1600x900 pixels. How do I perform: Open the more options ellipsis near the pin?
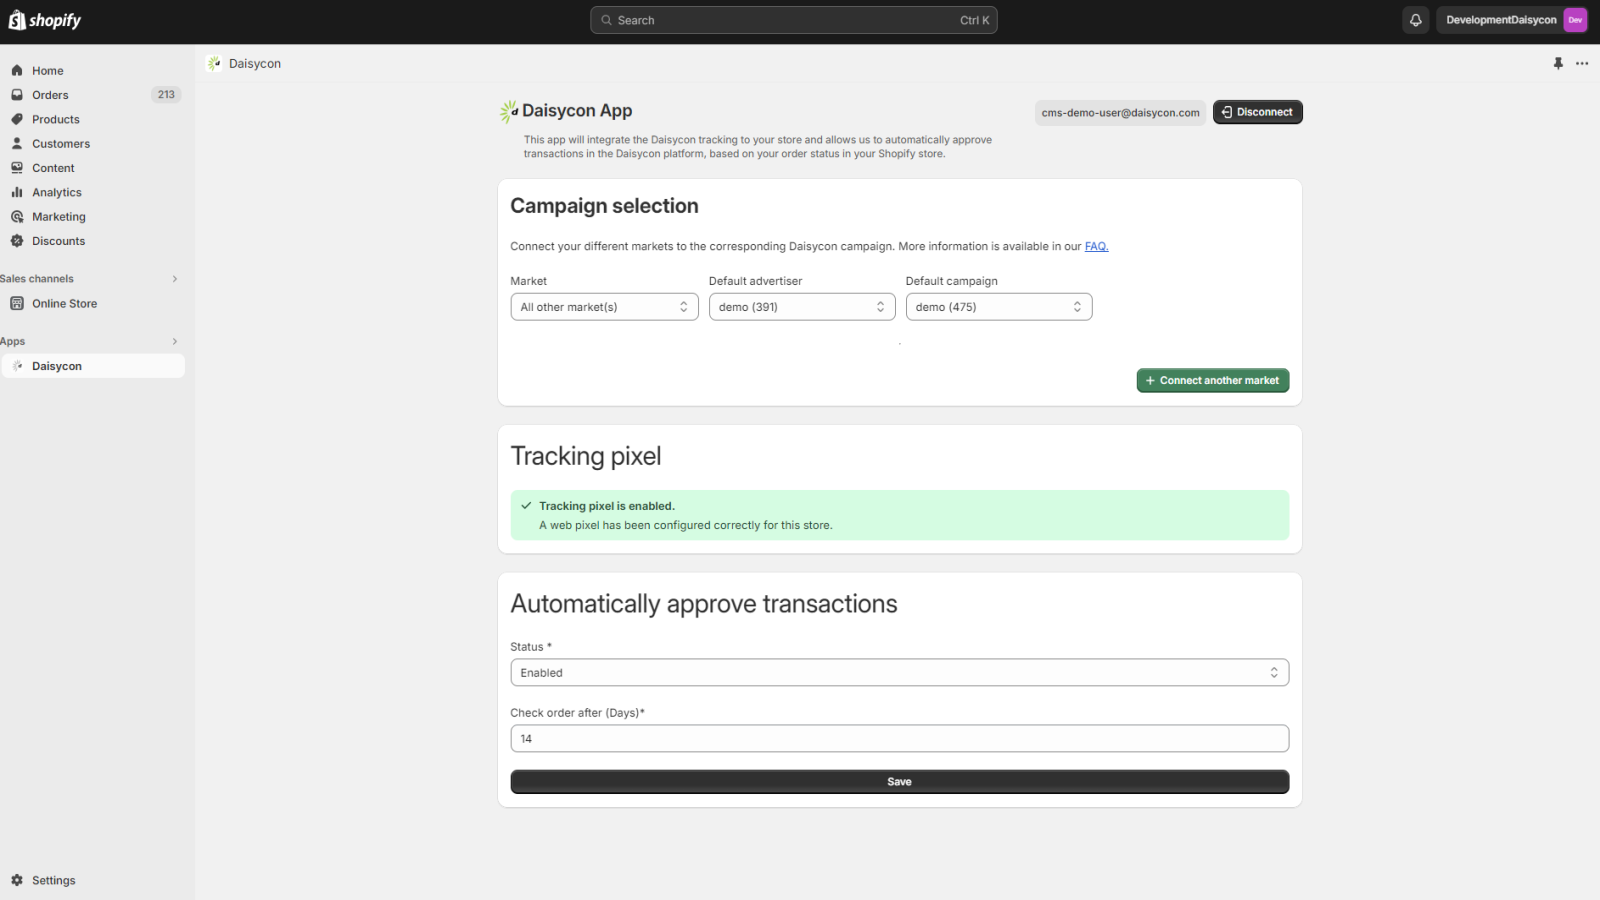tap(1582, 63)
